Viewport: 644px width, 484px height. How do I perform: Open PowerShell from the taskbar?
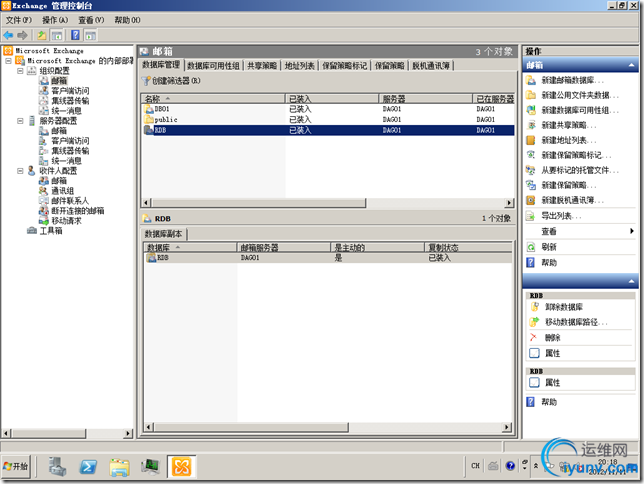click(x=88, y=467)
